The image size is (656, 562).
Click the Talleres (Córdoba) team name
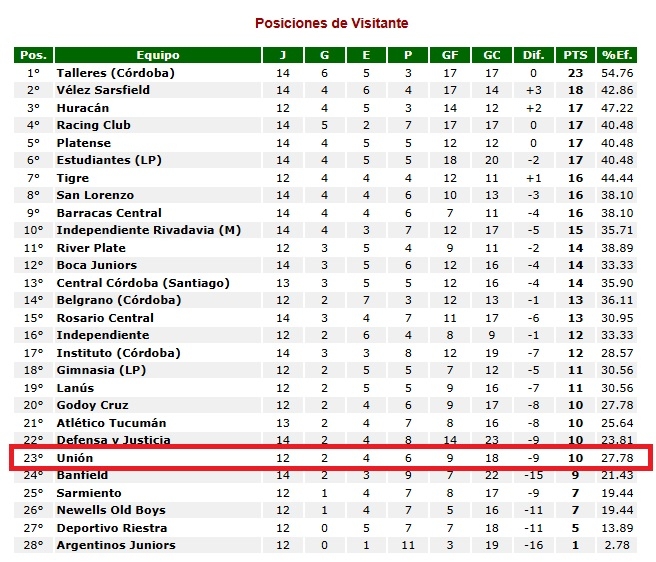[x=115, y=73]
